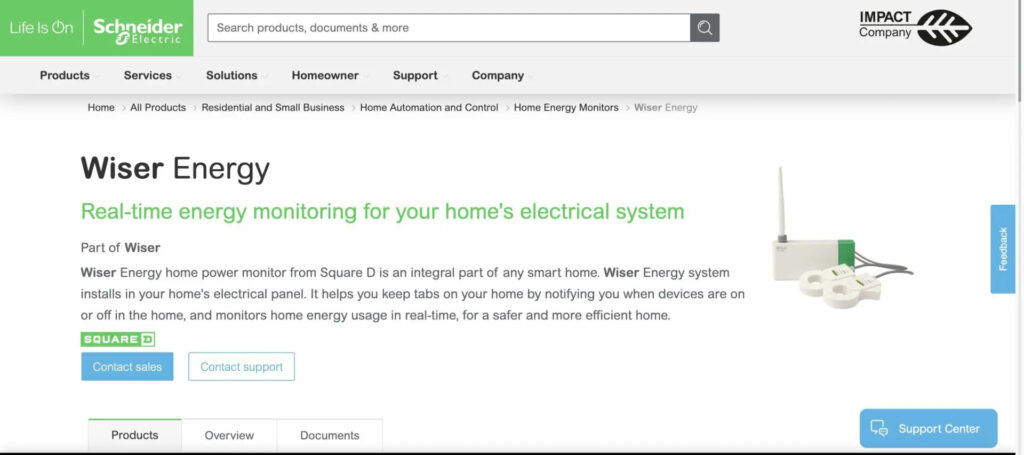Click the Contact sales button

127,367
